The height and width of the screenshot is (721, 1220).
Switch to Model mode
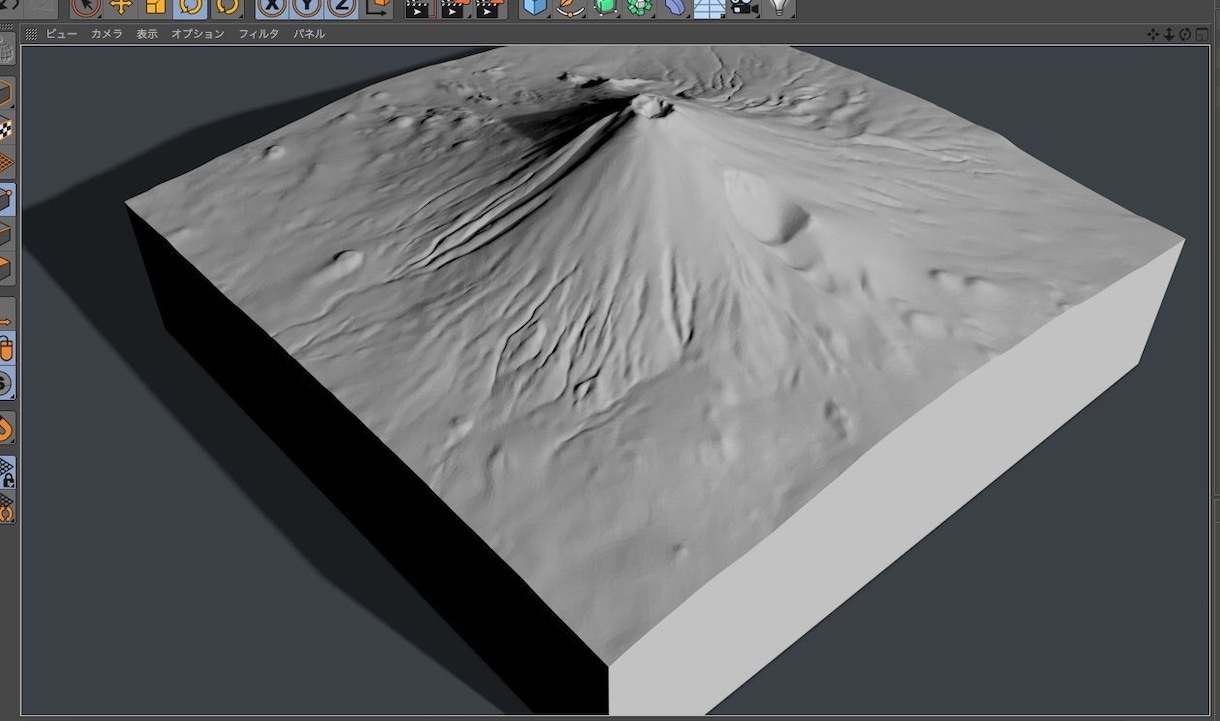7,93
